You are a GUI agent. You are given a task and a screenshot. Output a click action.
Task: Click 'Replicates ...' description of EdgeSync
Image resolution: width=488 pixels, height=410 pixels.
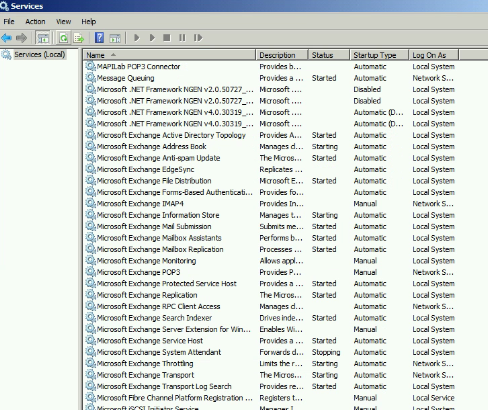pos(281,169)
